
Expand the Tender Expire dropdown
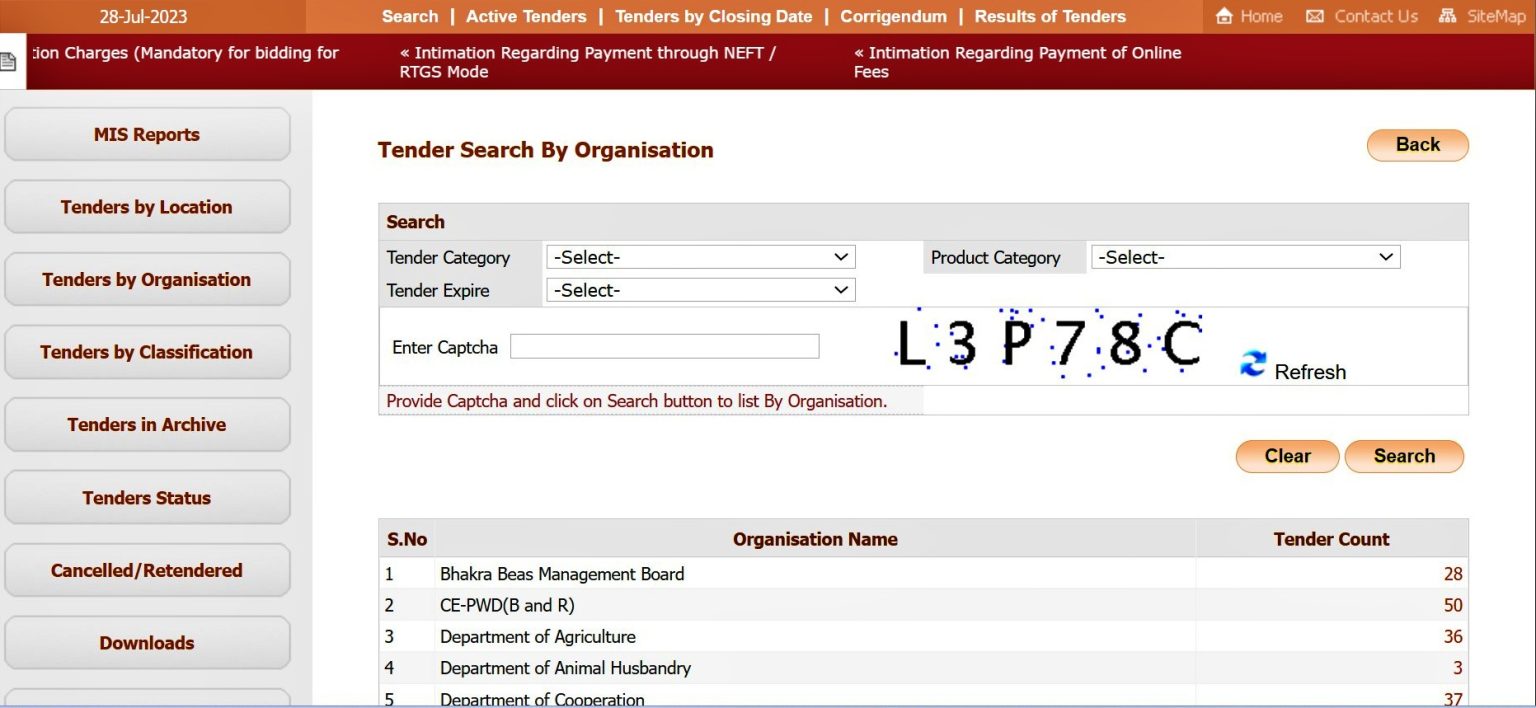(700, 290)
